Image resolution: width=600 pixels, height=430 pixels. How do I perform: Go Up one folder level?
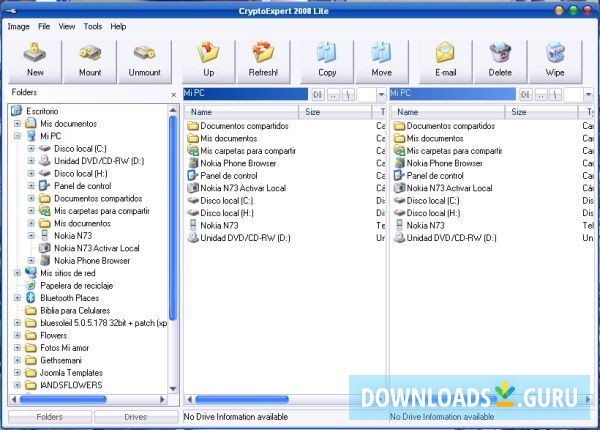click(209, 61)
